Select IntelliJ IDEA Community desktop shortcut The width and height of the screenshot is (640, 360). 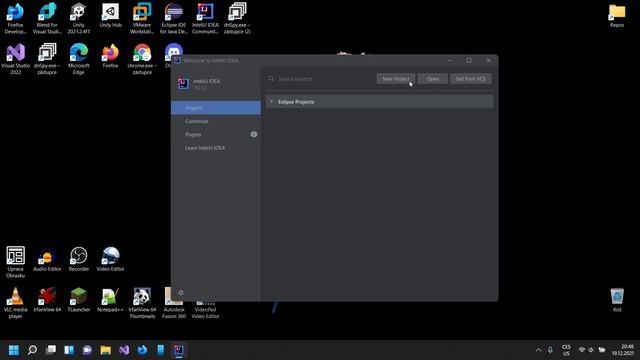205,18
